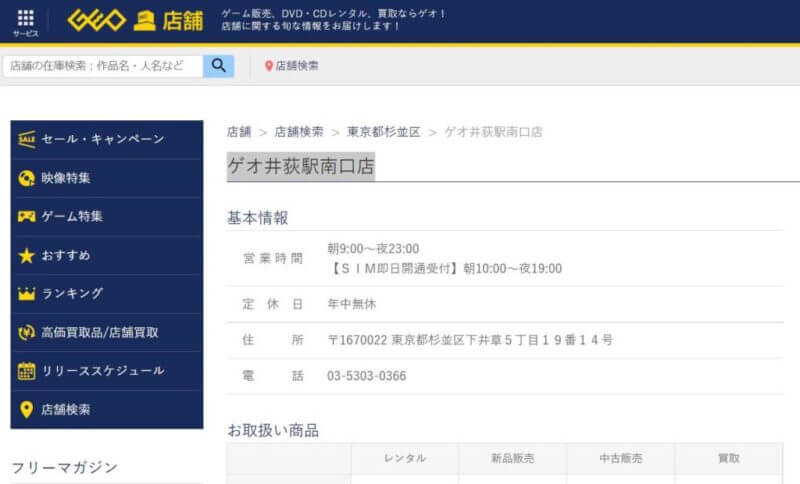This screenshot has width=800, height=484.
Task: Go to 店舗 breadcrumb link
Action: (x=239, y=132)
